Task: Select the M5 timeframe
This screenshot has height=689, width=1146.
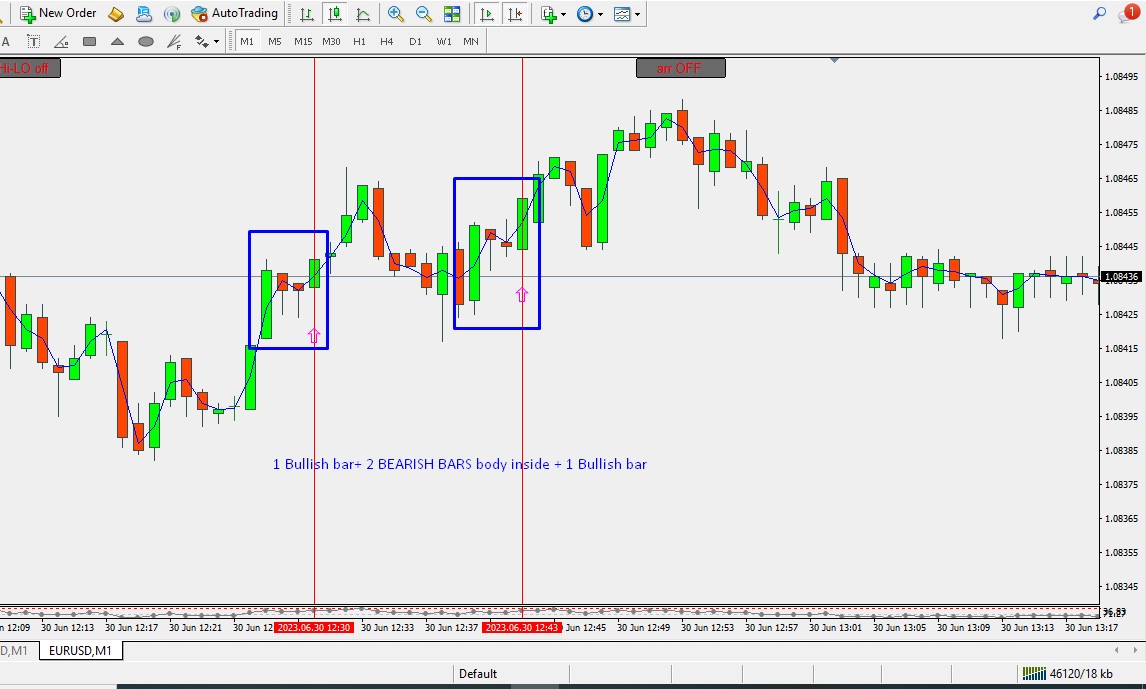Action: coord(275,42)
